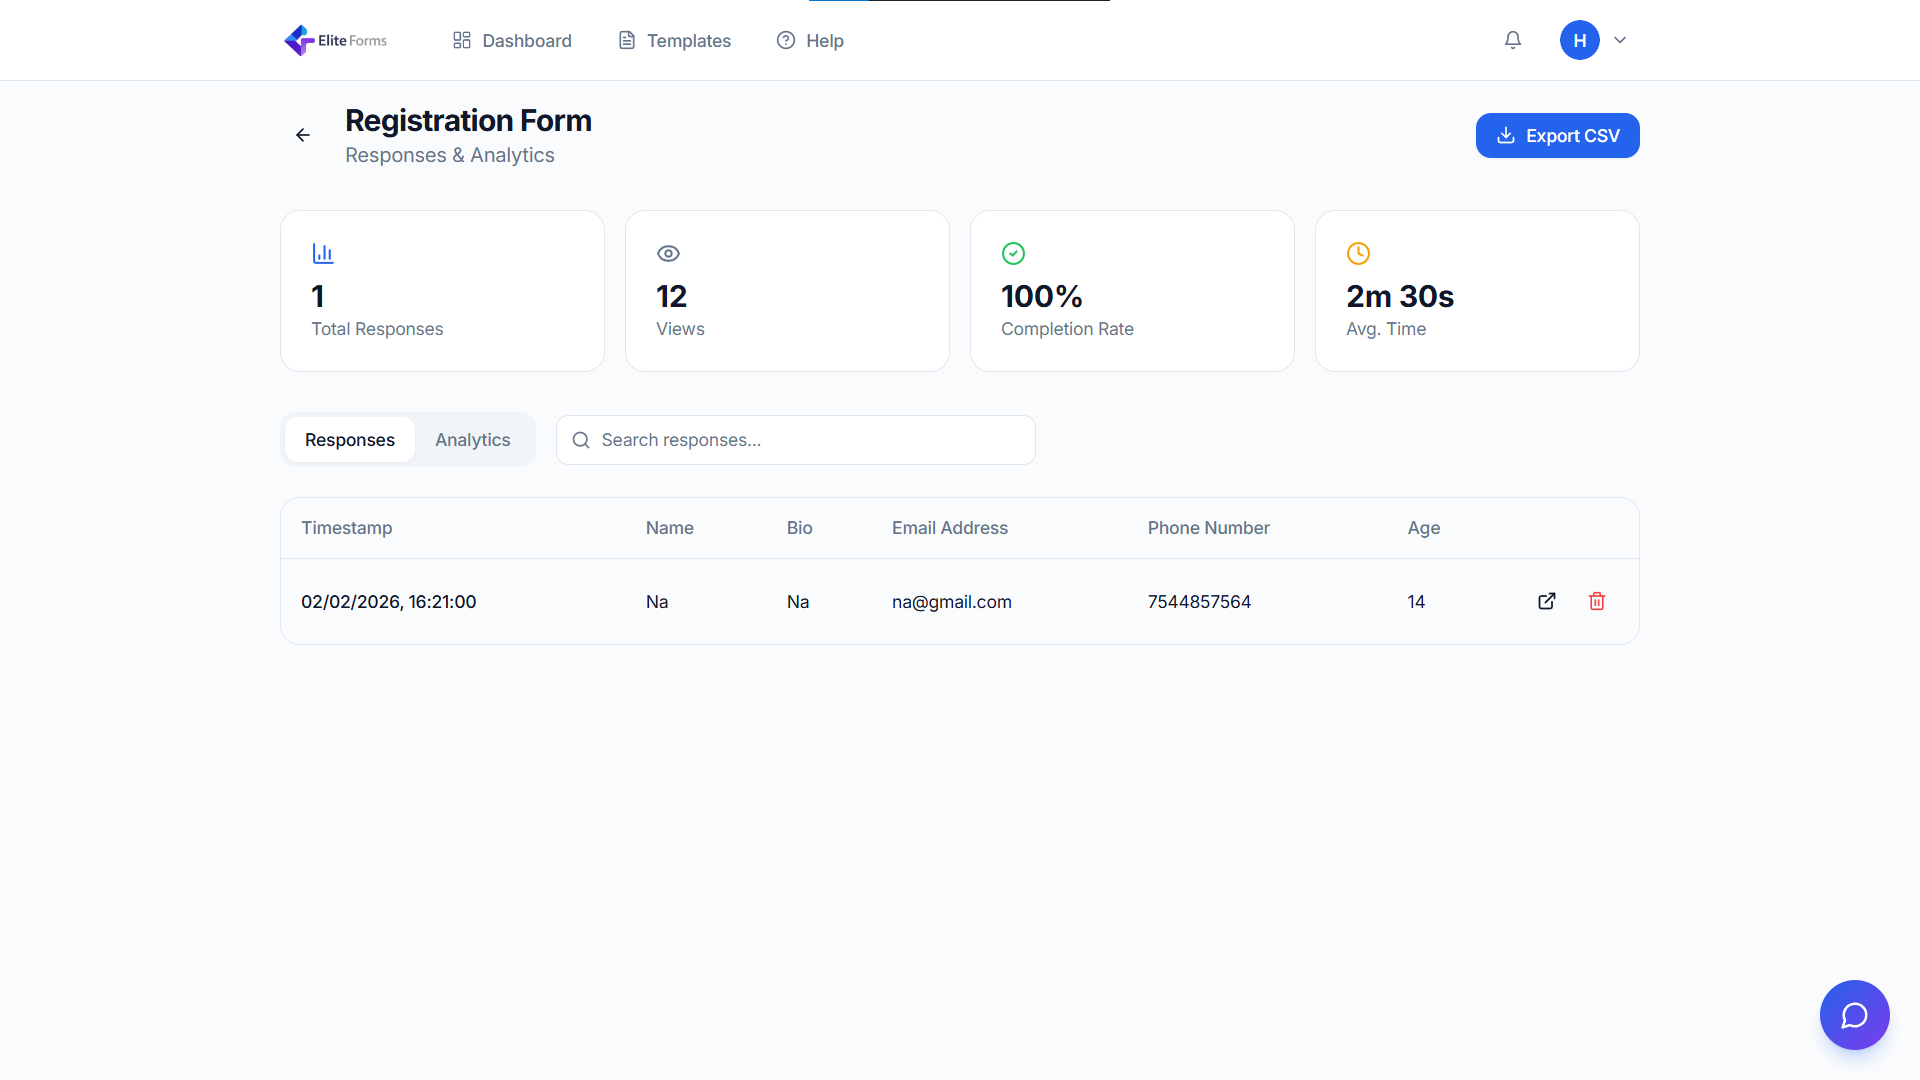The height and width of the screenshot is (1080, 1920).
Task: Select the Templates document icon
Action: (x=628, y=40)
